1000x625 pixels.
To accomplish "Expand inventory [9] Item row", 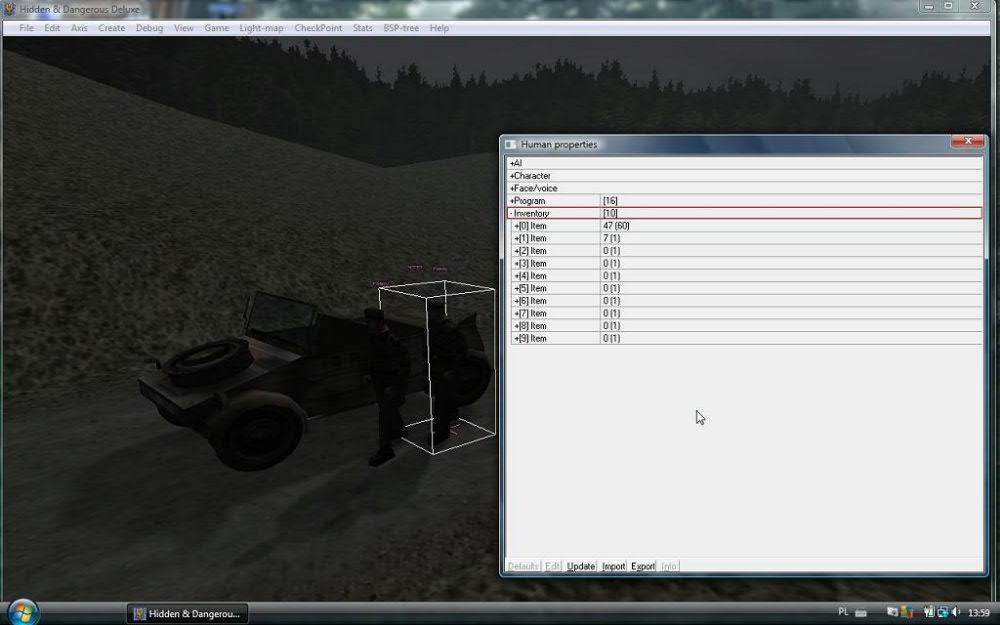I will pyautogui.click(x=517, y=339).
